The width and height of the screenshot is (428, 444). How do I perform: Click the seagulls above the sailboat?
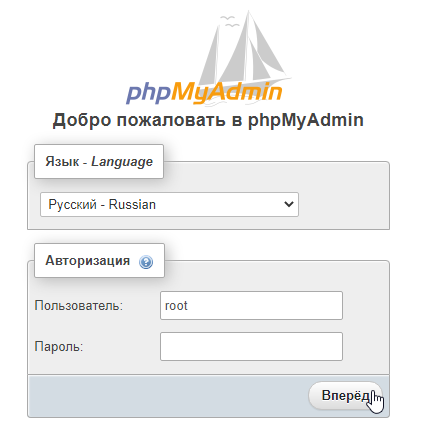pos(230,21)
